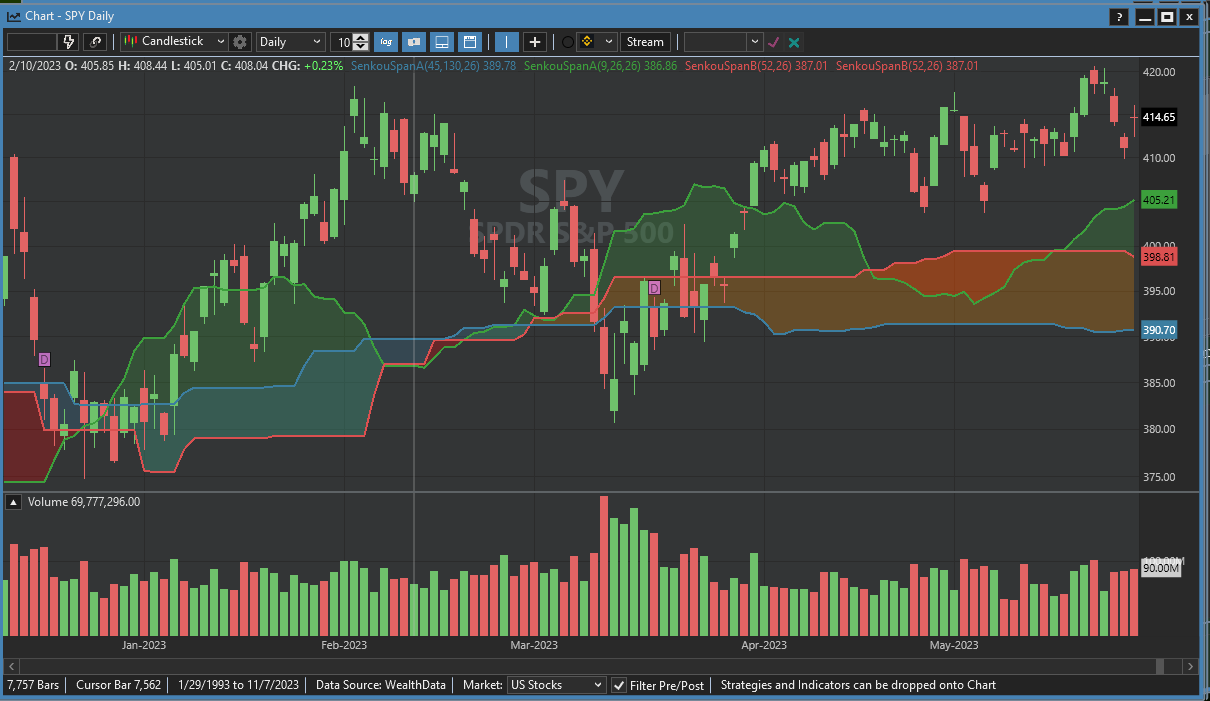Open the Daily scale dropdown
The width and height of the screenshot is (1210, 701).
coord(290,42)
